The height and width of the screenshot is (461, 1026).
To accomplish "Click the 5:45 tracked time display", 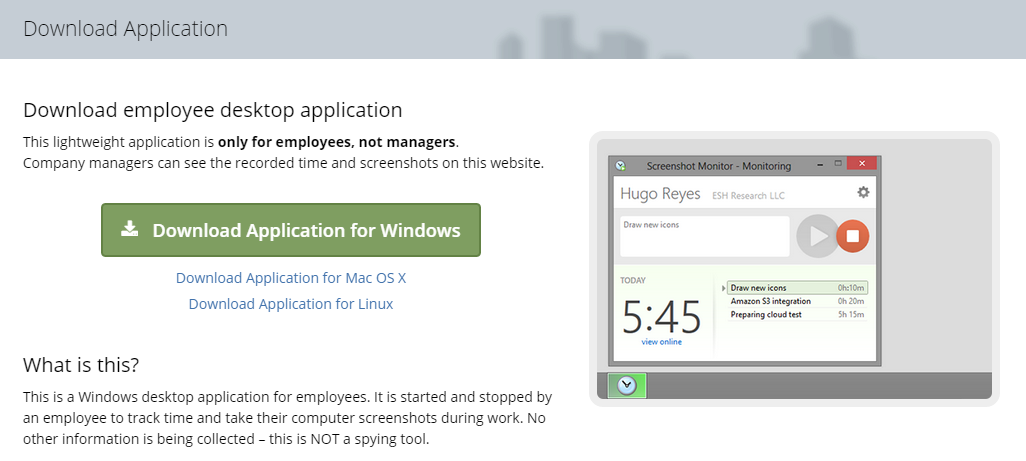I will (x=661, y=316).
